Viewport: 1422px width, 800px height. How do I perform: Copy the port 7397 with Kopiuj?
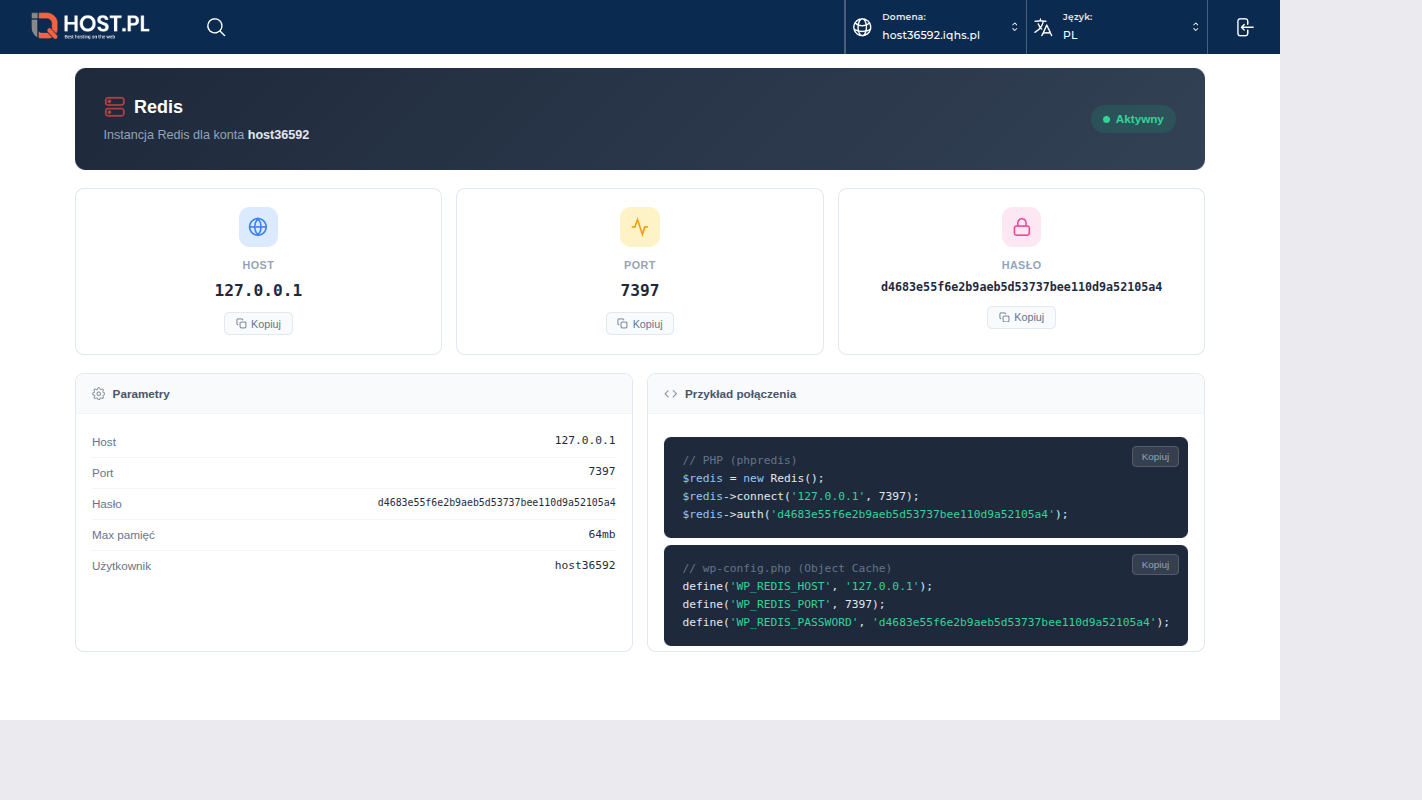[x=640, y=323]
